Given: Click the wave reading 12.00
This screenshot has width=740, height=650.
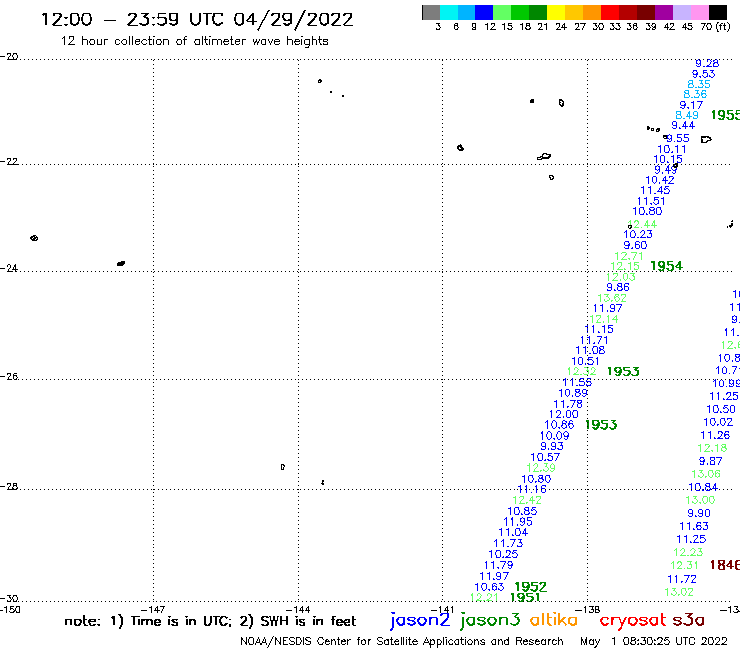Looking at the screenshot, I should coord(563,414).
